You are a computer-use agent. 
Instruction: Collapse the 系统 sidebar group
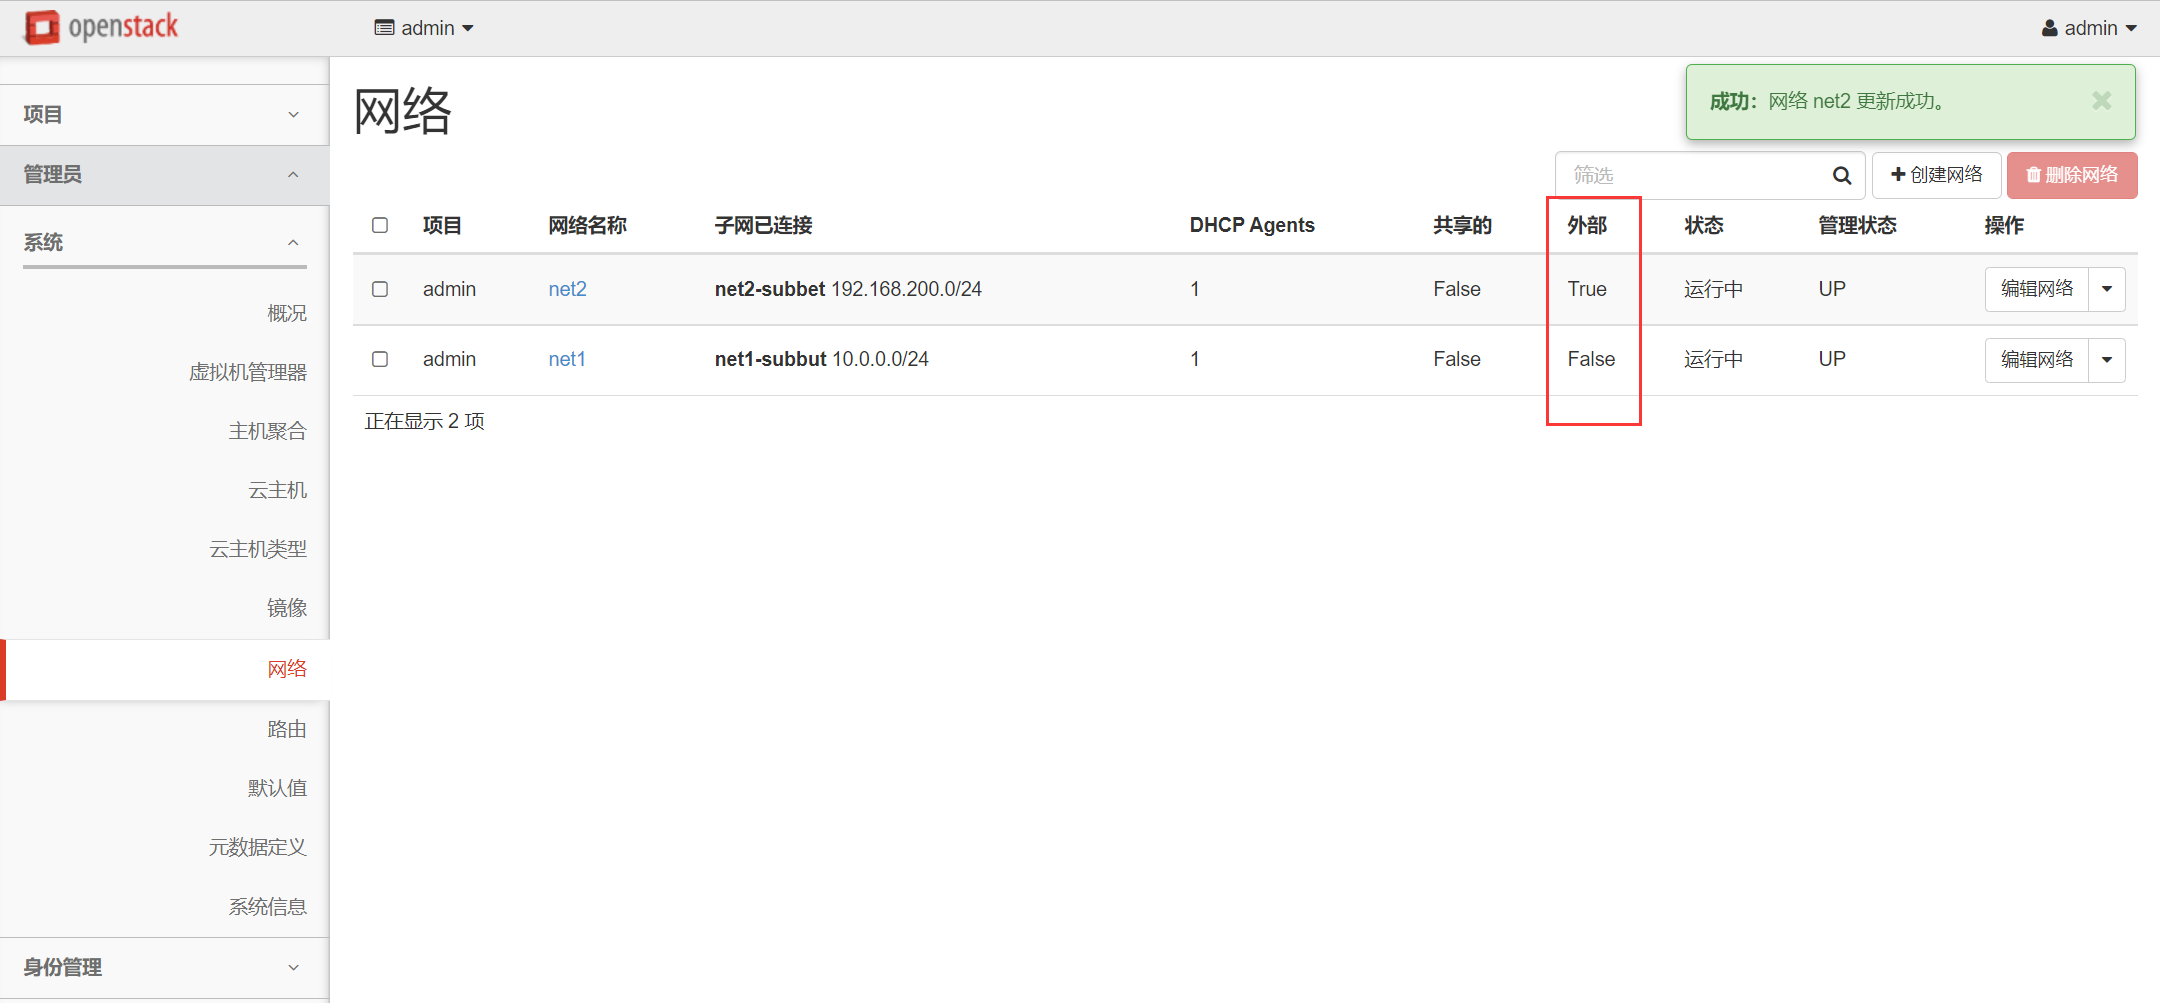click(x=164, y=242)
